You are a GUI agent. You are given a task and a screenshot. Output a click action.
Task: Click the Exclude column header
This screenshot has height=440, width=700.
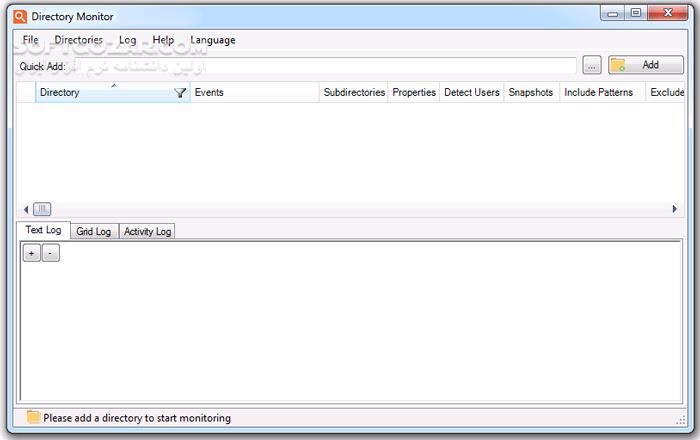coord(666,92)
